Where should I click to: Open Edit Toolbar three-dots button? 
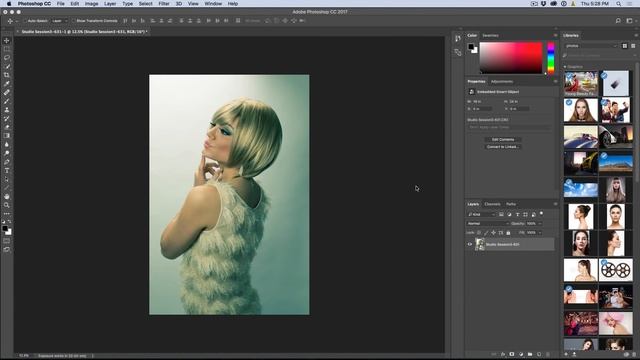click(7, 213)
